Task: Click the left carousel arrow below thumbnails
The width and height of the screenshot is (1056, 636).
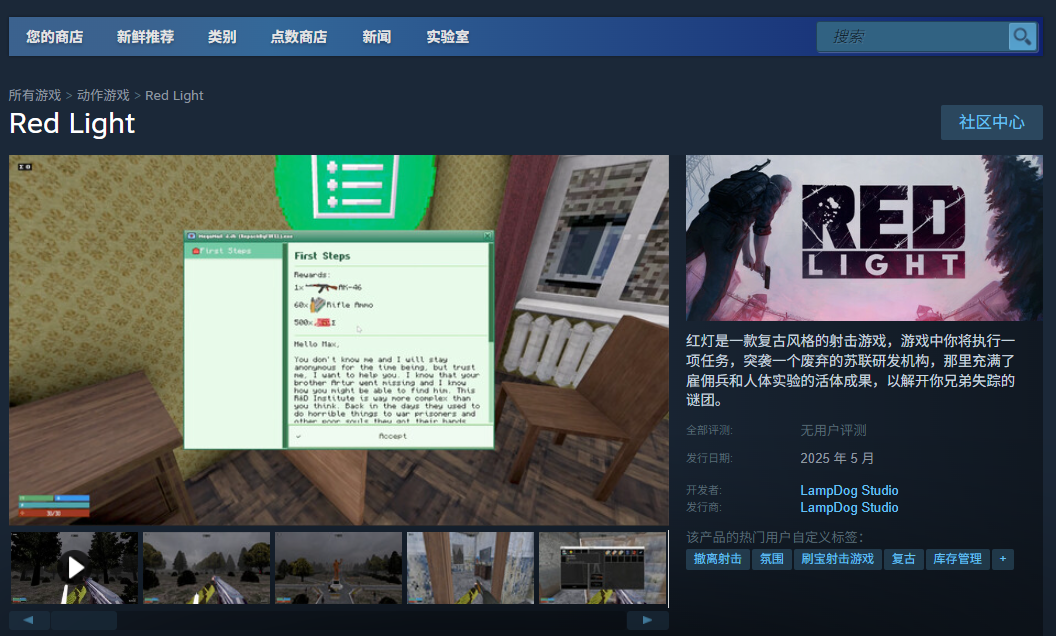Action: (x=25, y=619)
